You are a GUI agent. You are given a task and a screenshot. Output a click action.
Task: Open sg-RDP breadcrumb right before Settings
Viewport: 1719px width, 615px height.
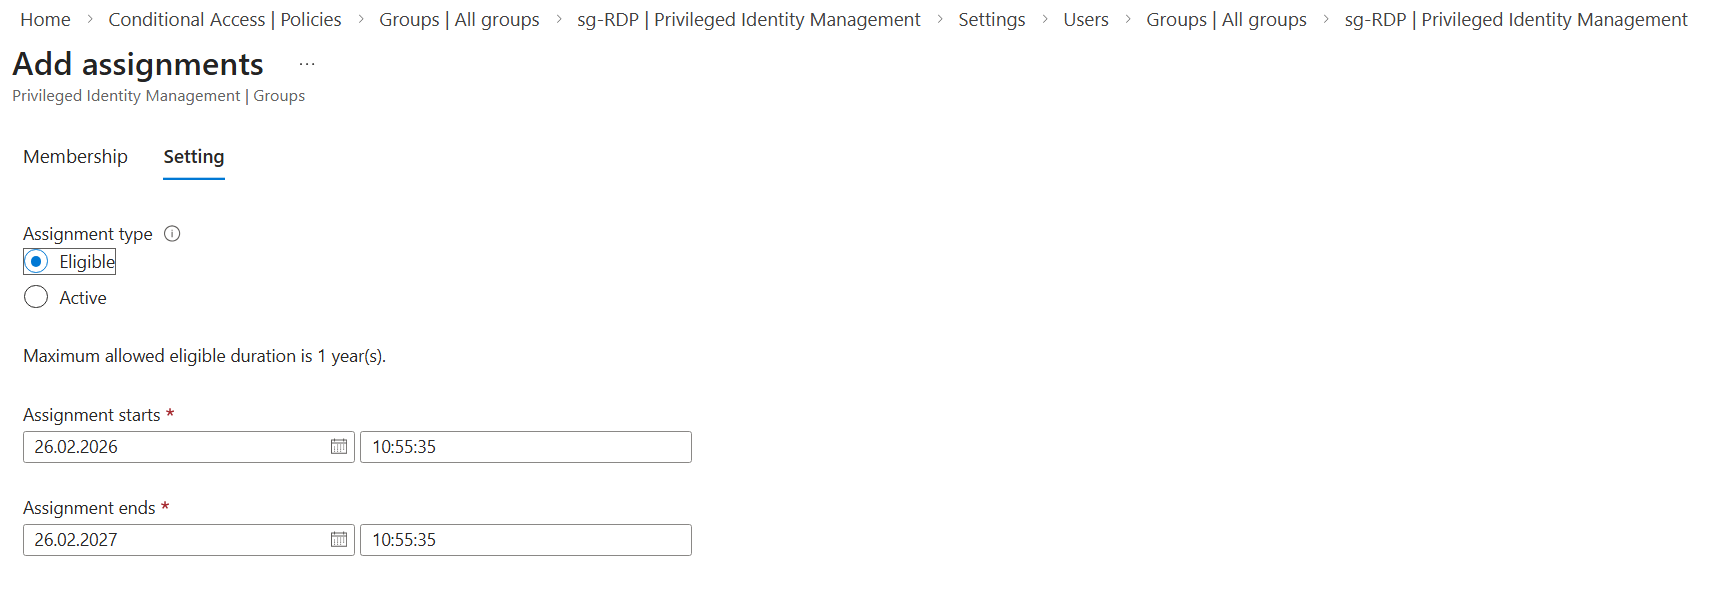point(748,20)
